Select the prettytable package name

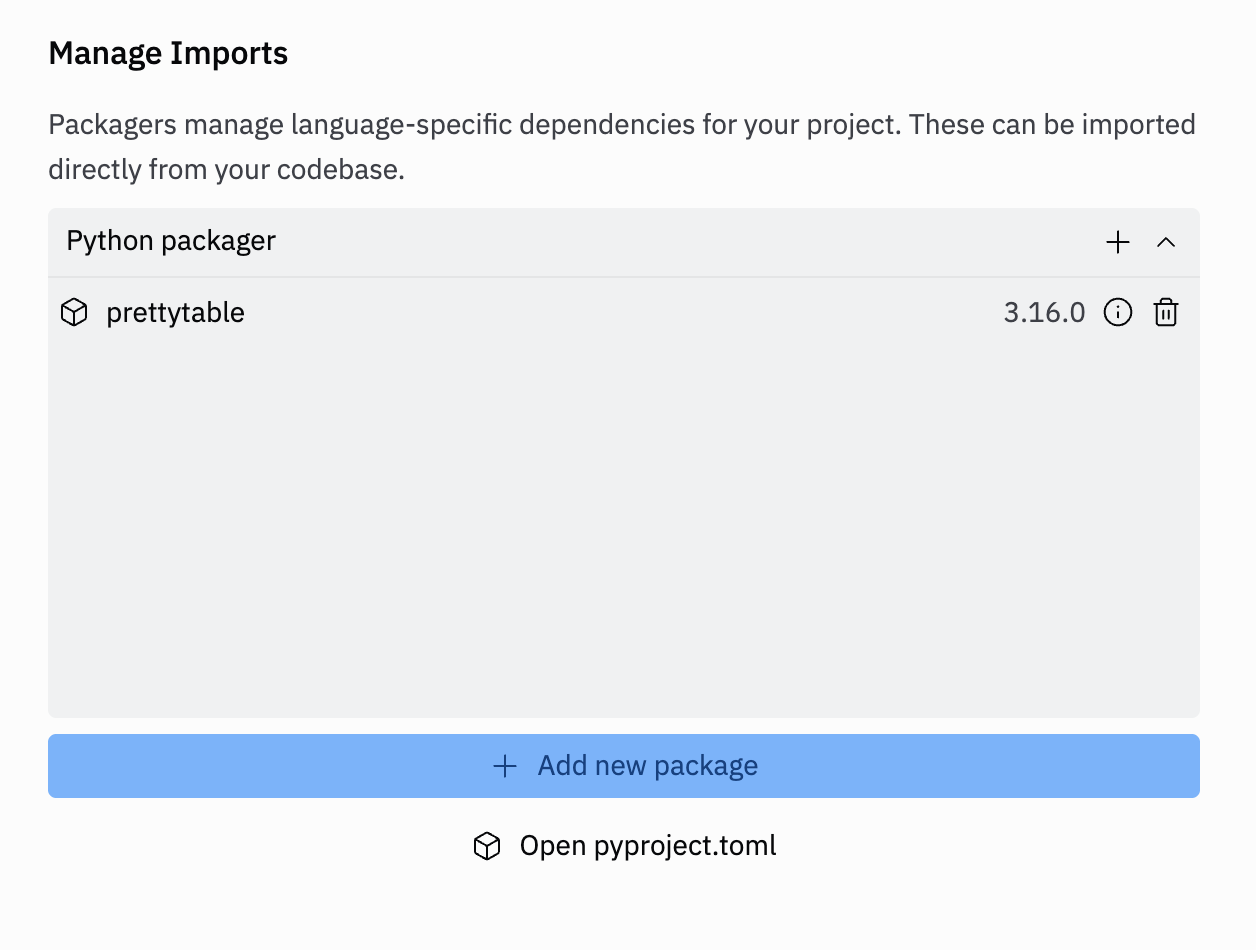175,313
